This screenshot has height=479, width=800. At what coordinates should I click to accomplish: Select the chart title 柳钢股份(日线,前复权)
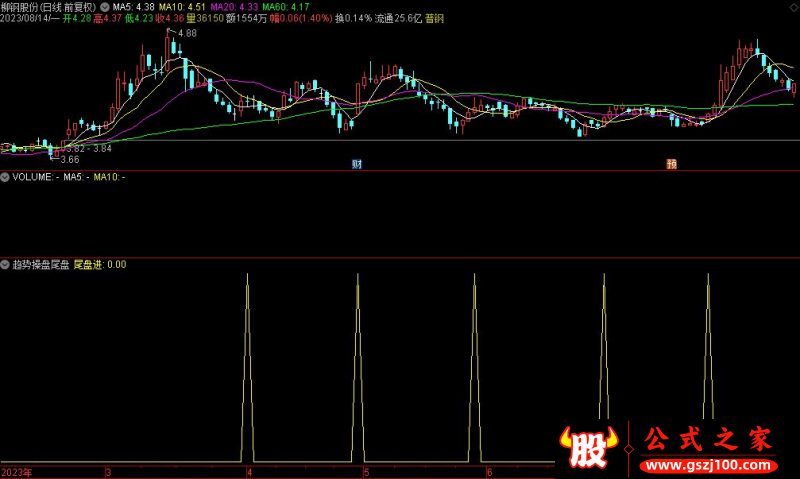(x=48, y=7)
